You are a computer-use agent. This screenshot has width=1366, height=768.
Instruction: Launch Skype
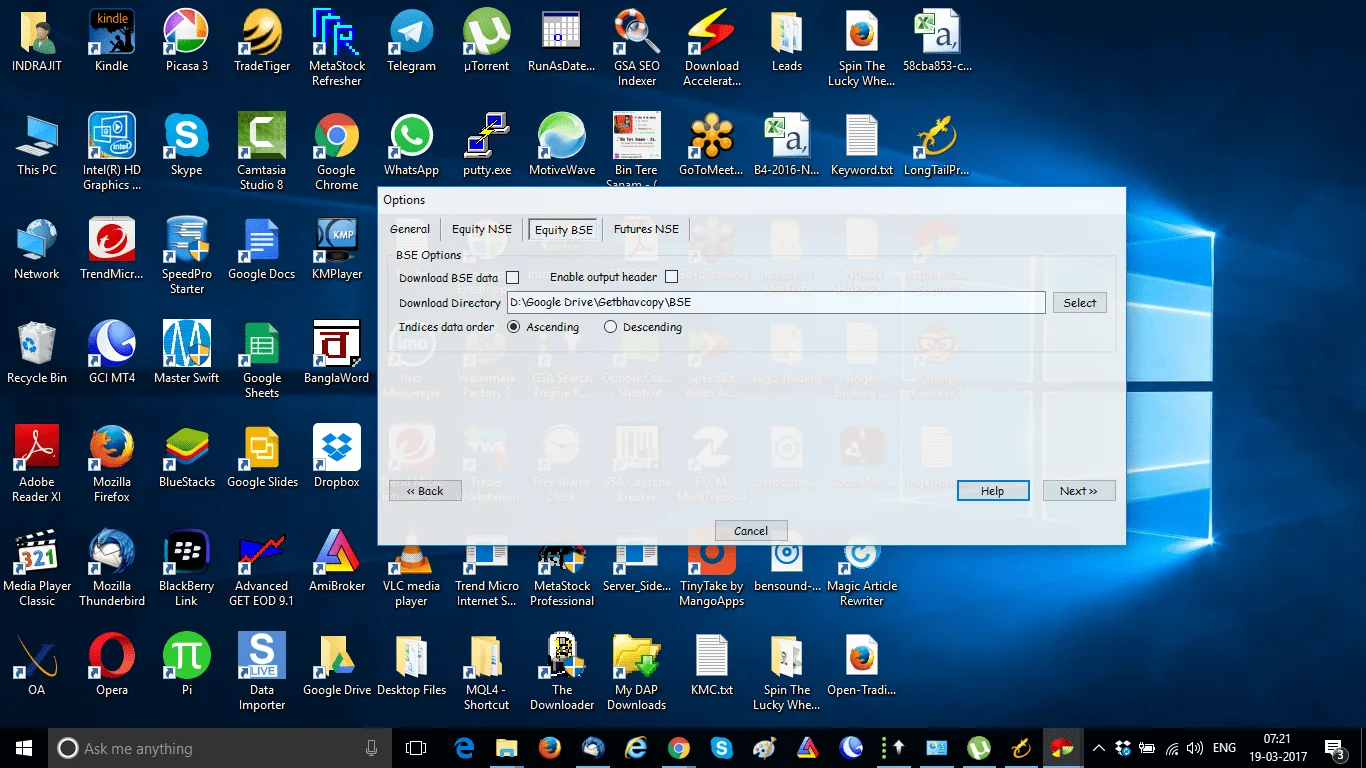coord(186,140)
